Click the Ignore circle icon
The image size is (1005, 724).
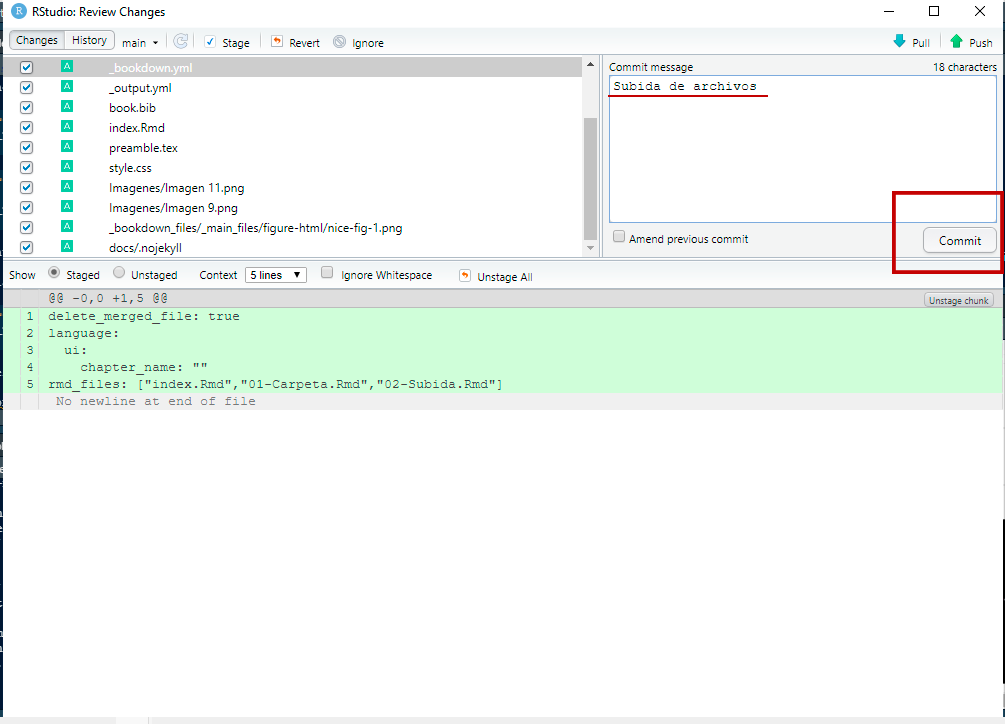(x=340, y=42)
